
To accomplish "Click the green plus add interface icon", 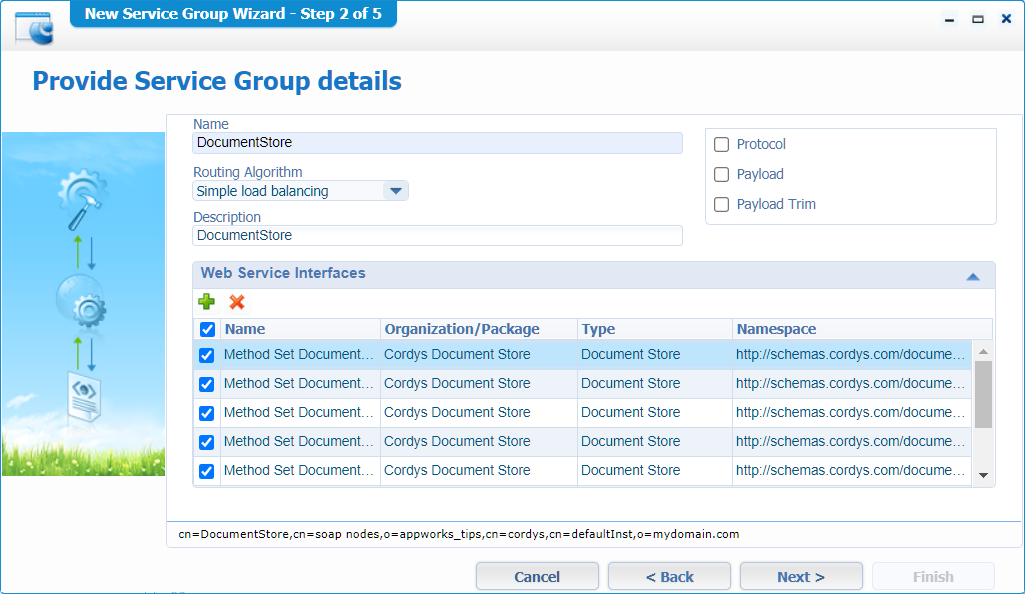I will pos(206,302).
